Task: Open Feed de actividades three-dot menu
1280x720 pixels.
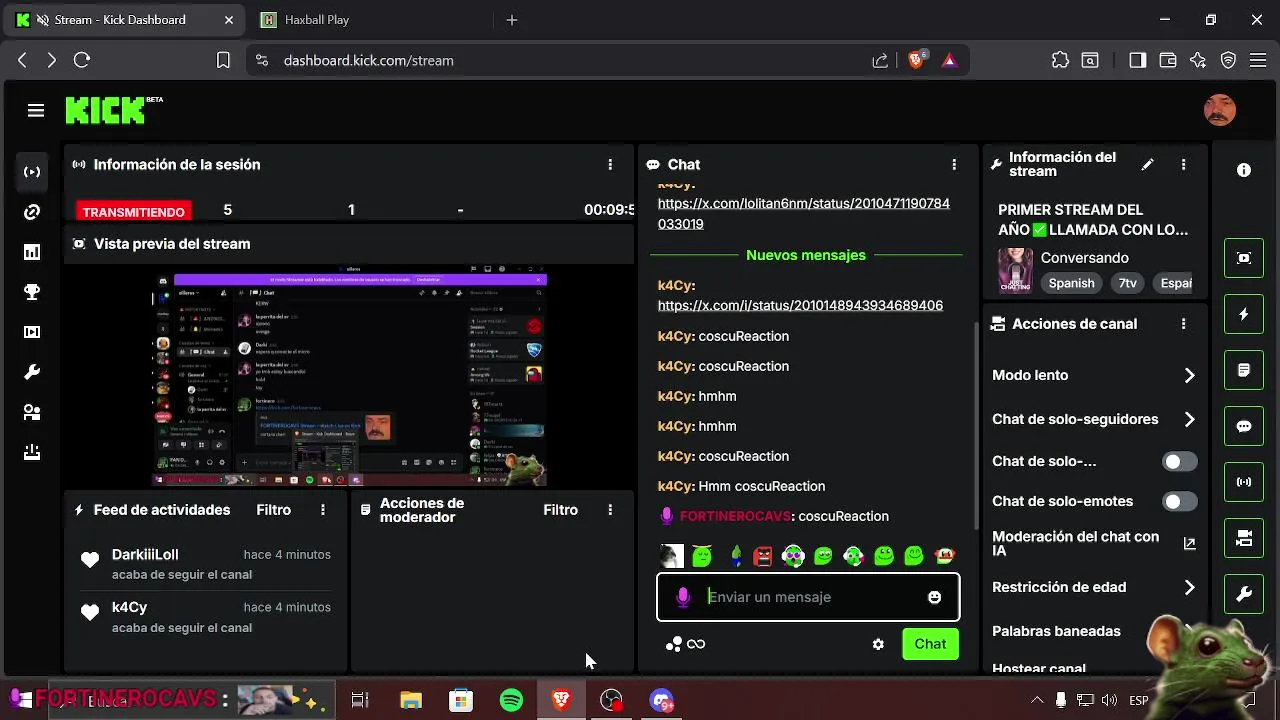Action: [x=322, y=510]
